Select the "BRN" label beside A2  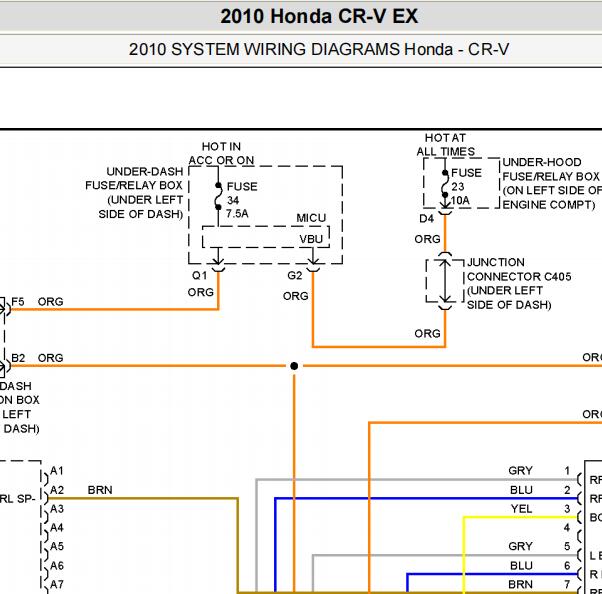click(x=100, y=490)
